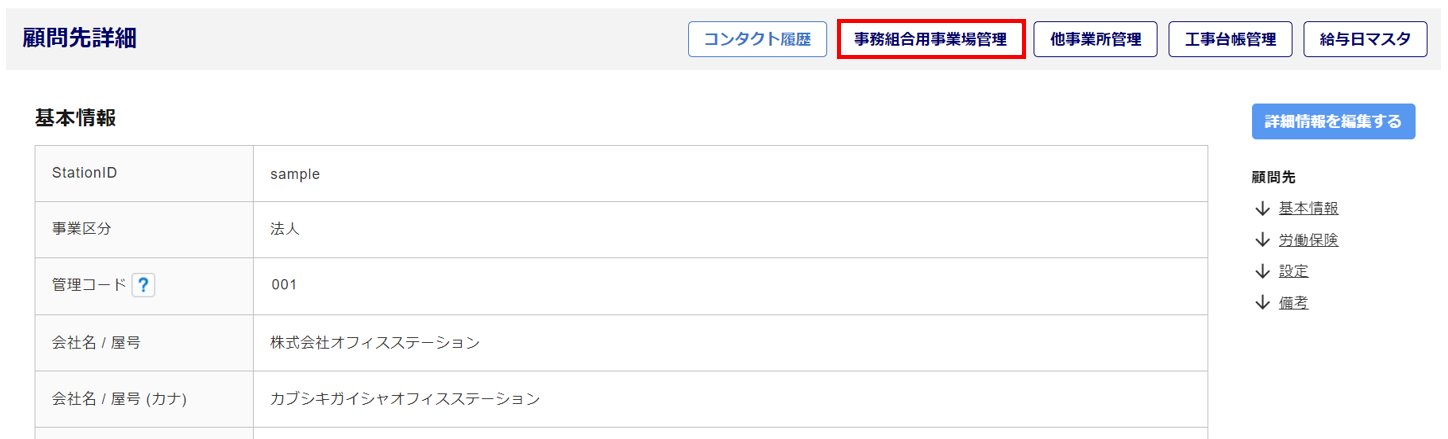Jump to 労働保険 section link

(1308, 240)
